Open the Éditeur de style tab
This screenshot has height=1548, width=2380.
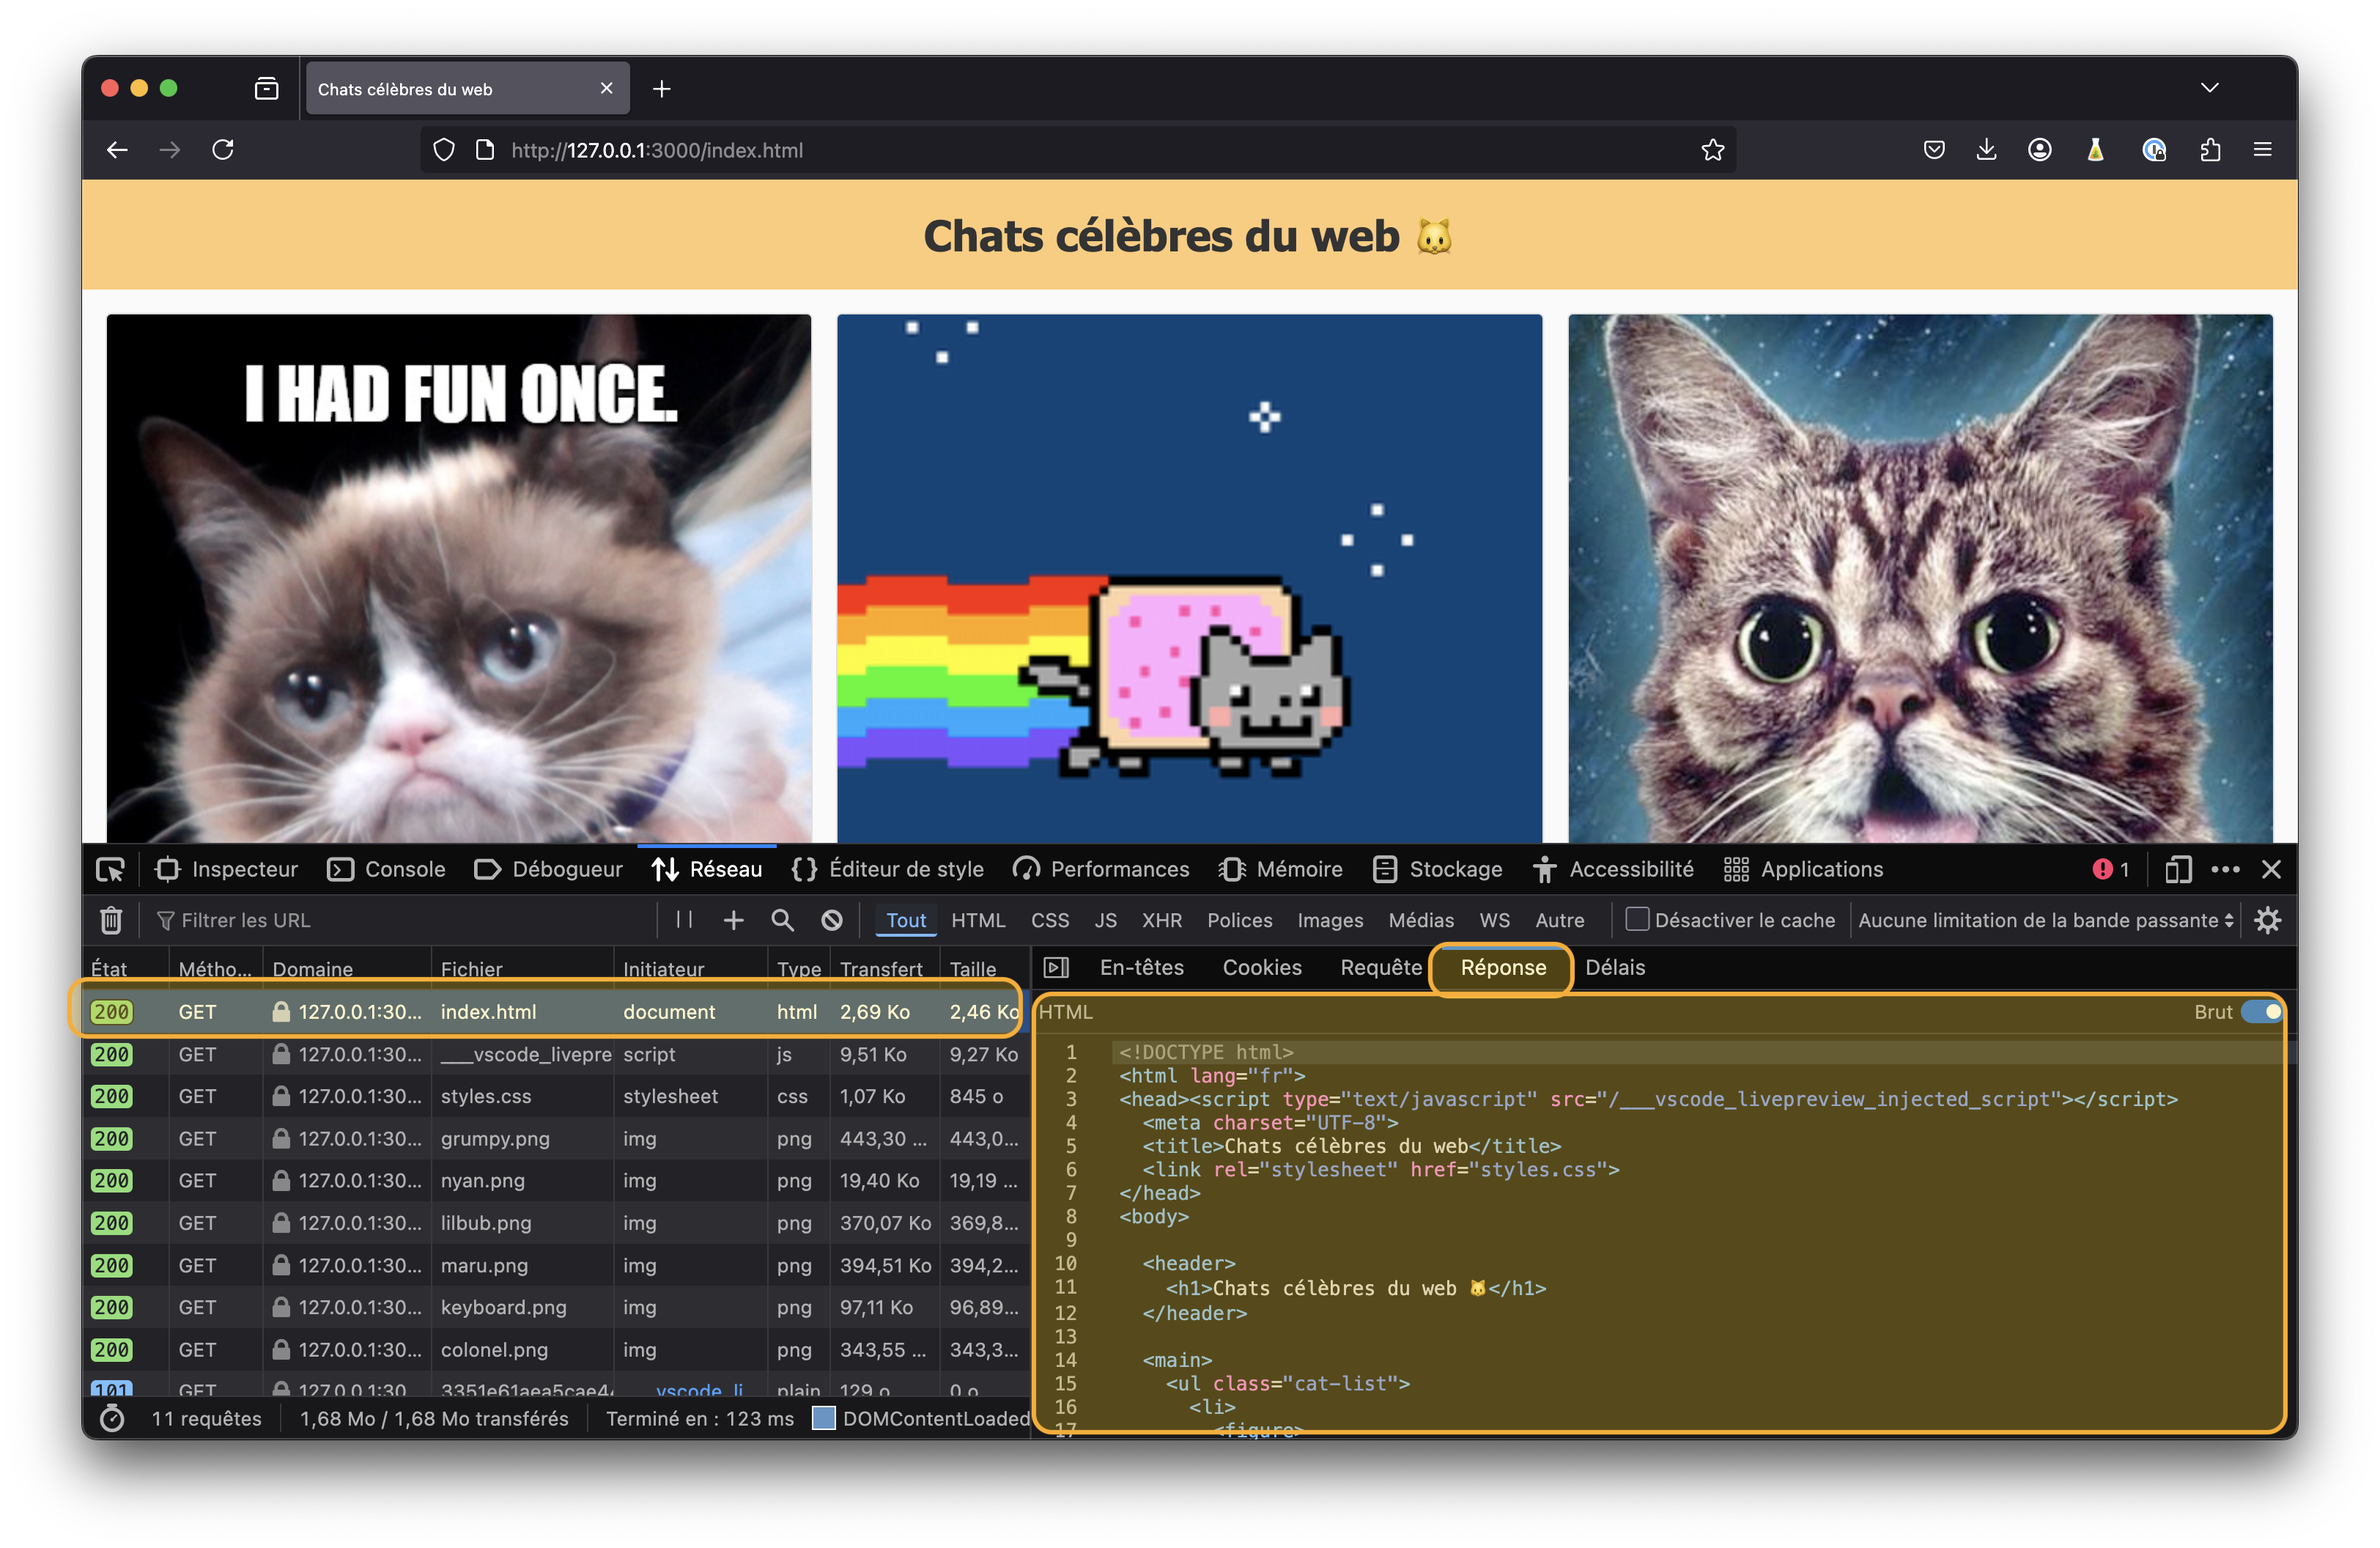click(x=887, y=870)
